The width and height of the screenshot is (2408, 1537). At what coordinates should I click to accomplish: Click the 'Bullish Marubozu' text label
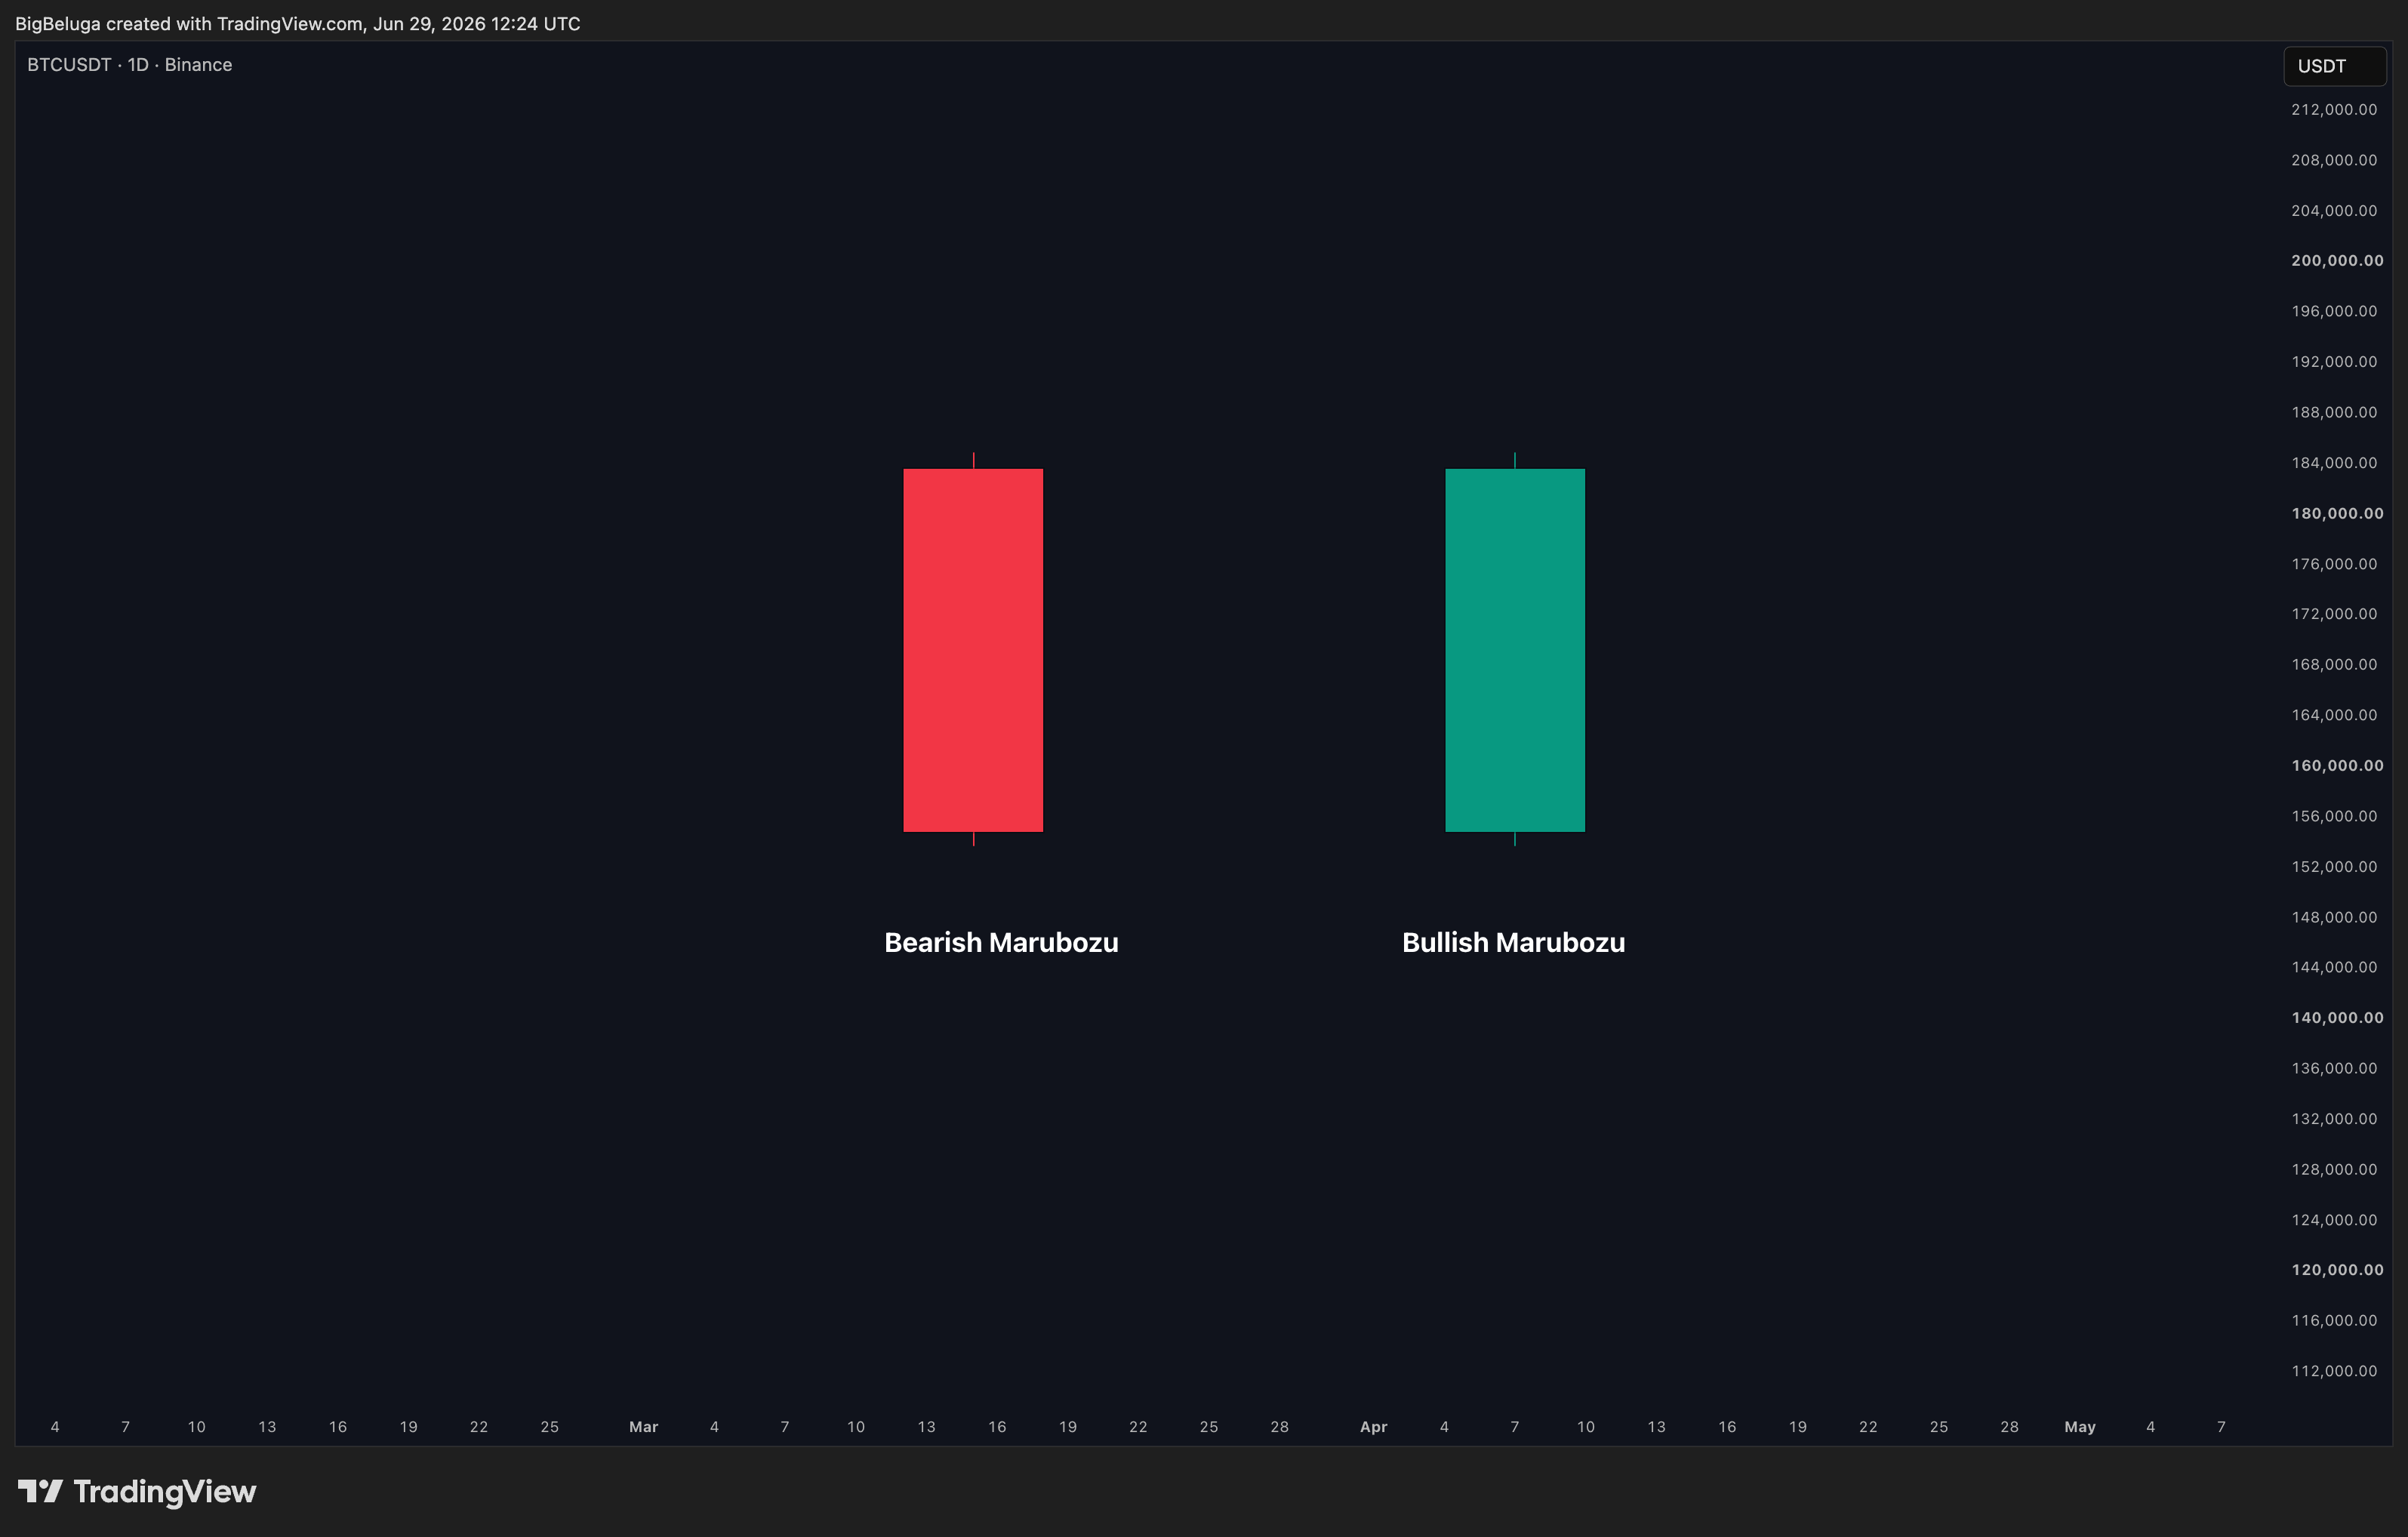coord(1513,942)
